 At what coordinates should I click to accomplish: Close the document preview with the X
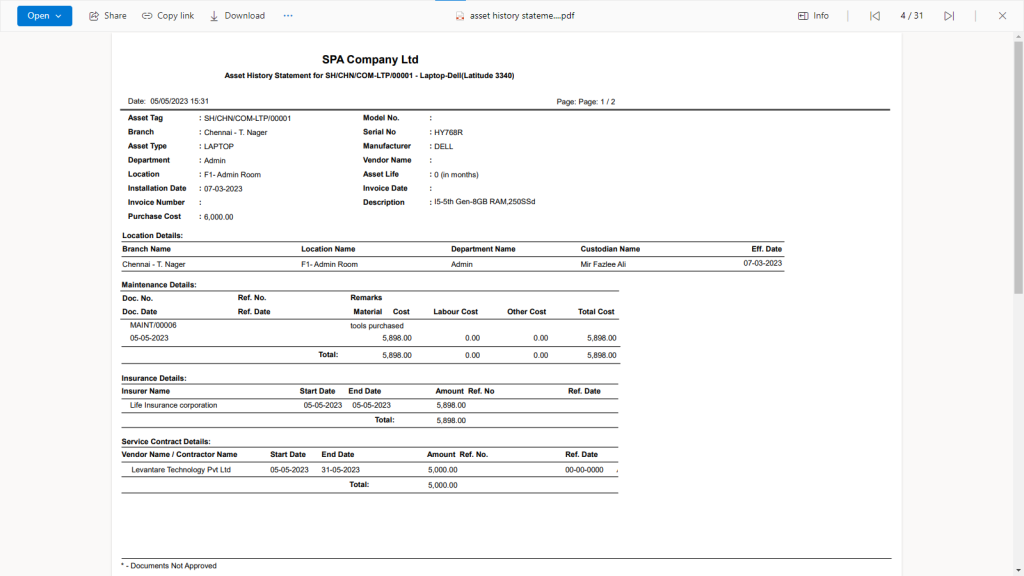coord(1001,15)
